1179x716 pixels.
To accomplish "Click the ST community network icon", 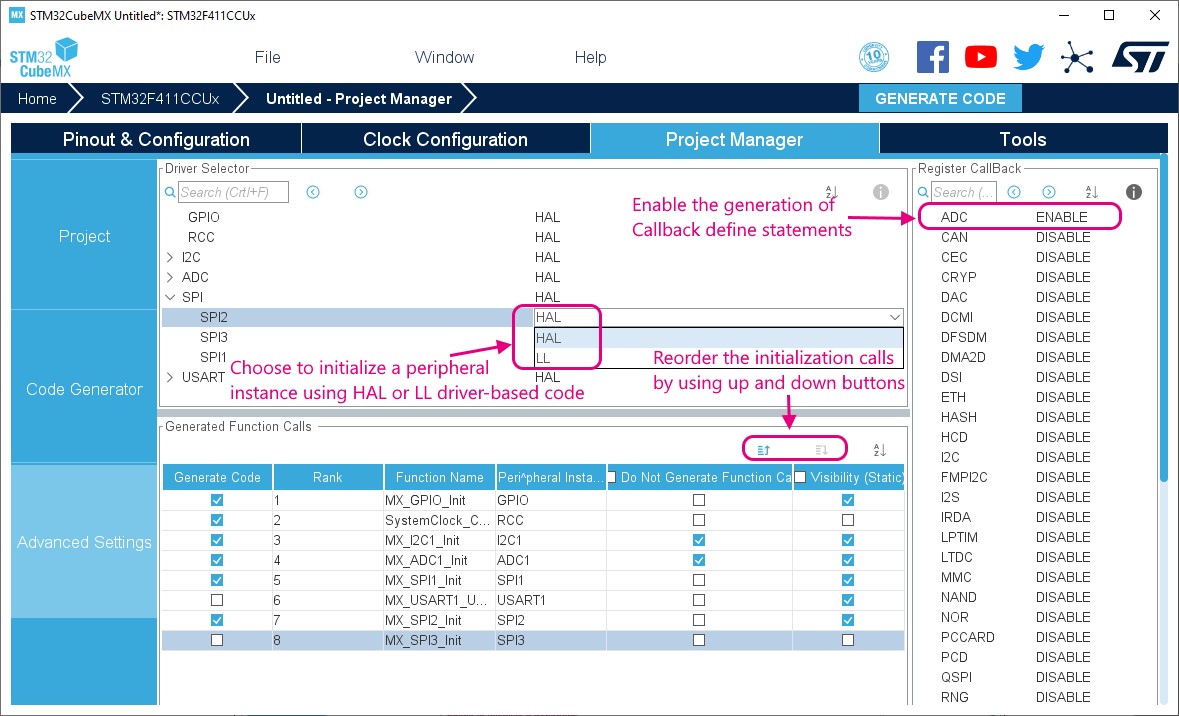I will (x=1077, y=57).
